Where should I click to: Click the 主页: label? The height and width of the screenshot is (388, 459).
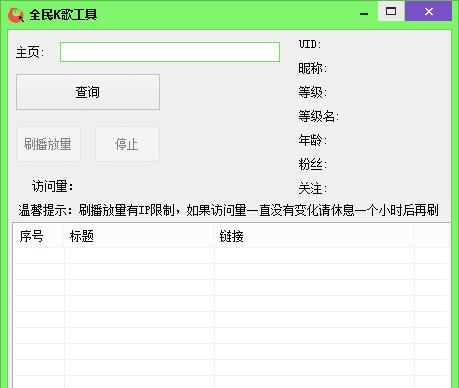click(x=30, y=52)
